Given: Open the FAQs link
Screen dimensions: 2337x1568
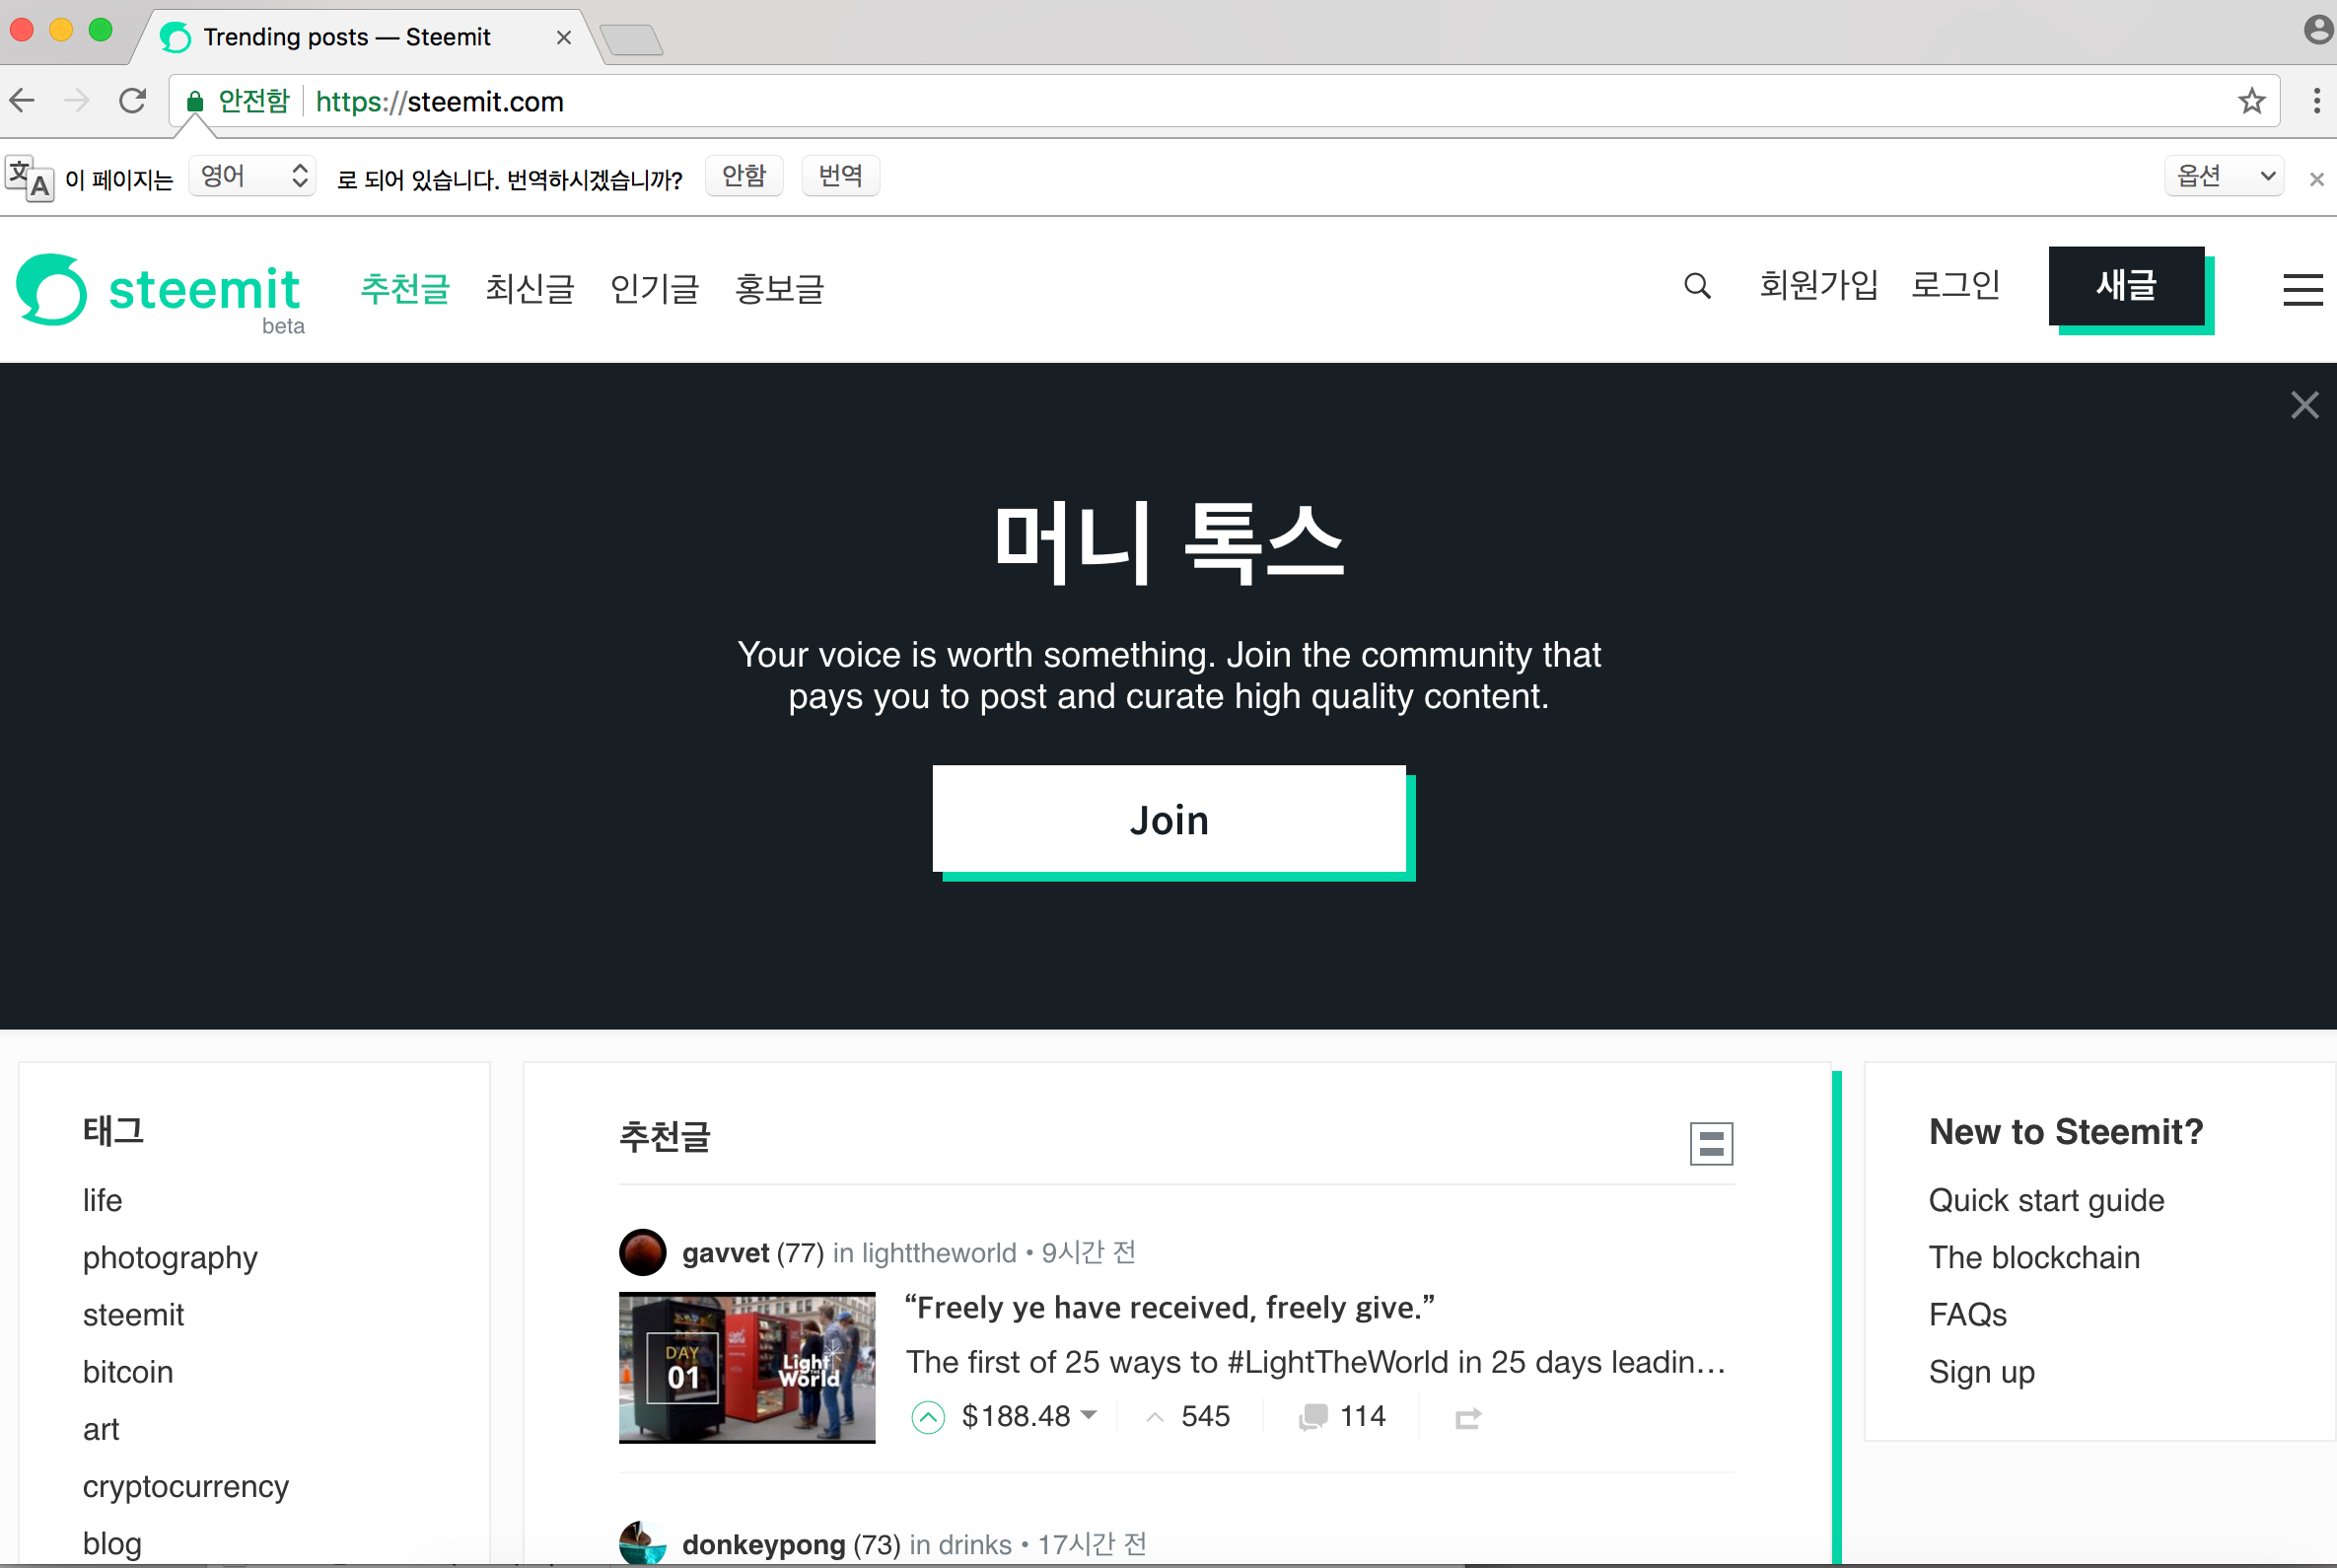Looking at the screenshot, I should click(1967, 1315).
